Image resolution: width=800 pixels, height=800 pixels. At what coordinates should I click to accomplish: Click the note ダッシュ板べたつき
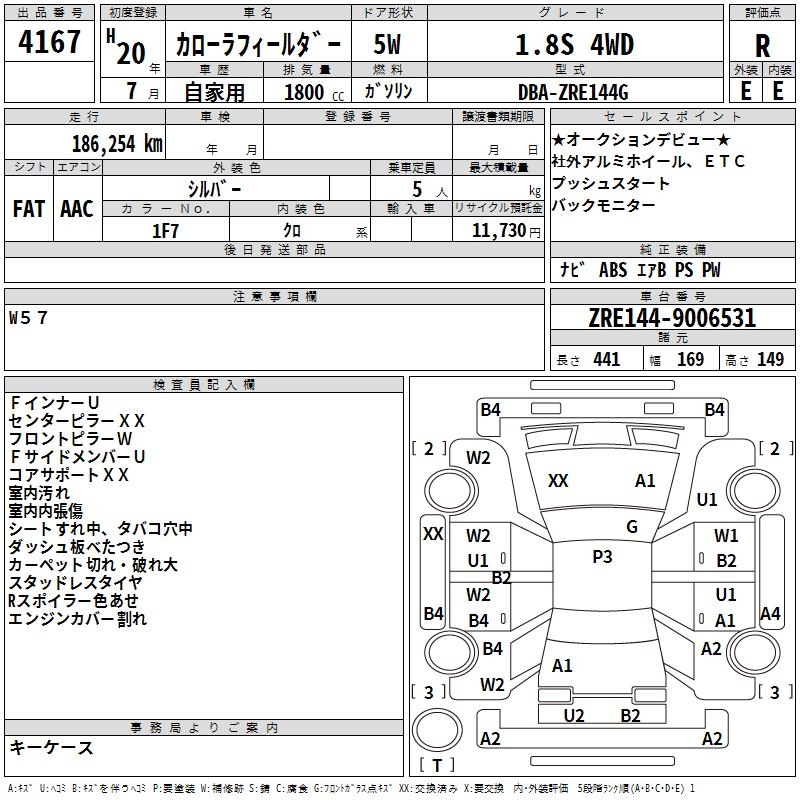pyautogui.click(x=77, y=547)
